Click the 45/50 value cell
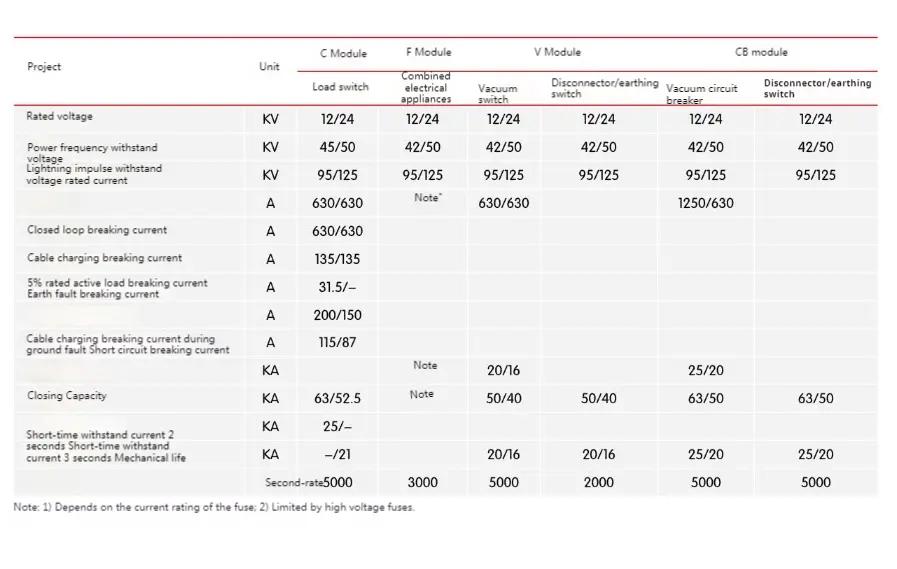Viewport: 897px width, 569px height. 338,147
